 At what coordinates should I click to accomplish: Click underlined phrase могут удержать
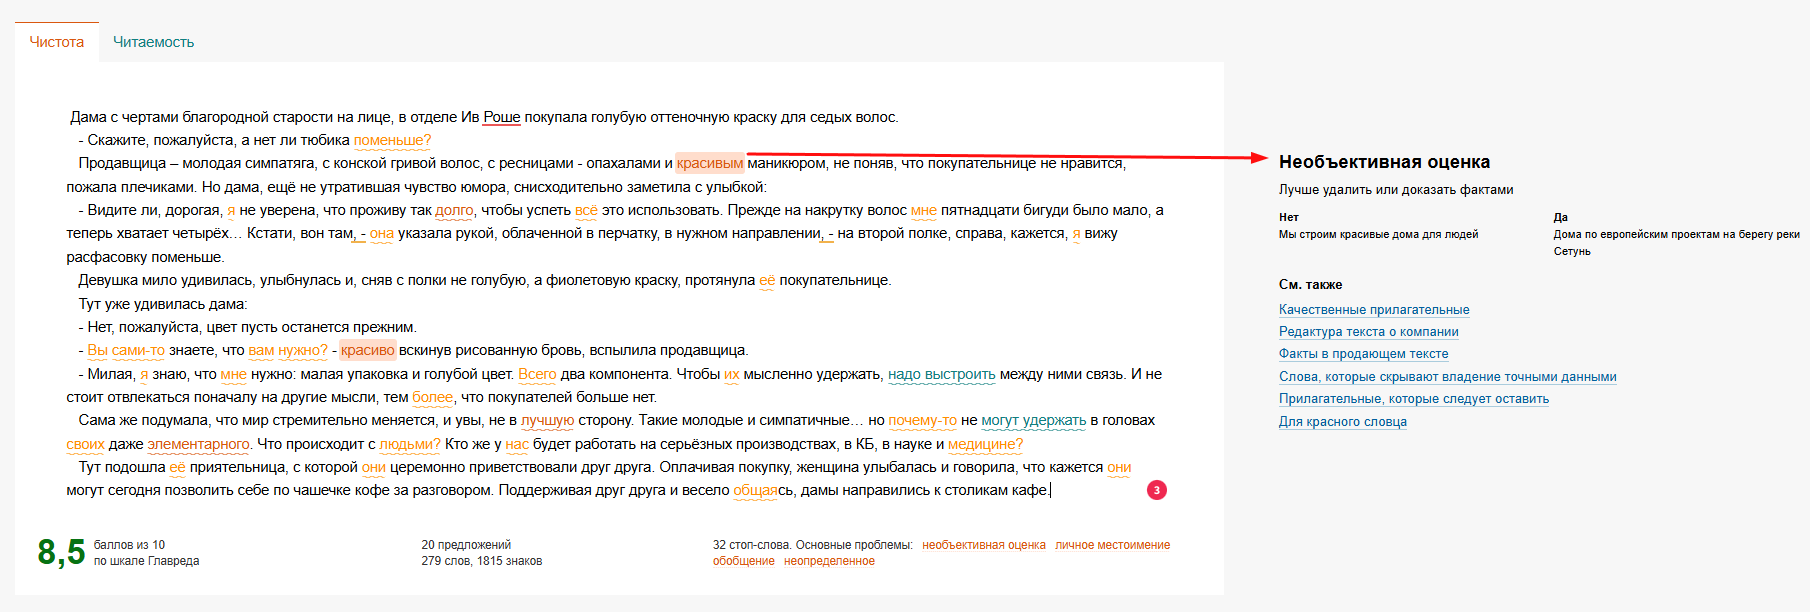[1034, 420]
